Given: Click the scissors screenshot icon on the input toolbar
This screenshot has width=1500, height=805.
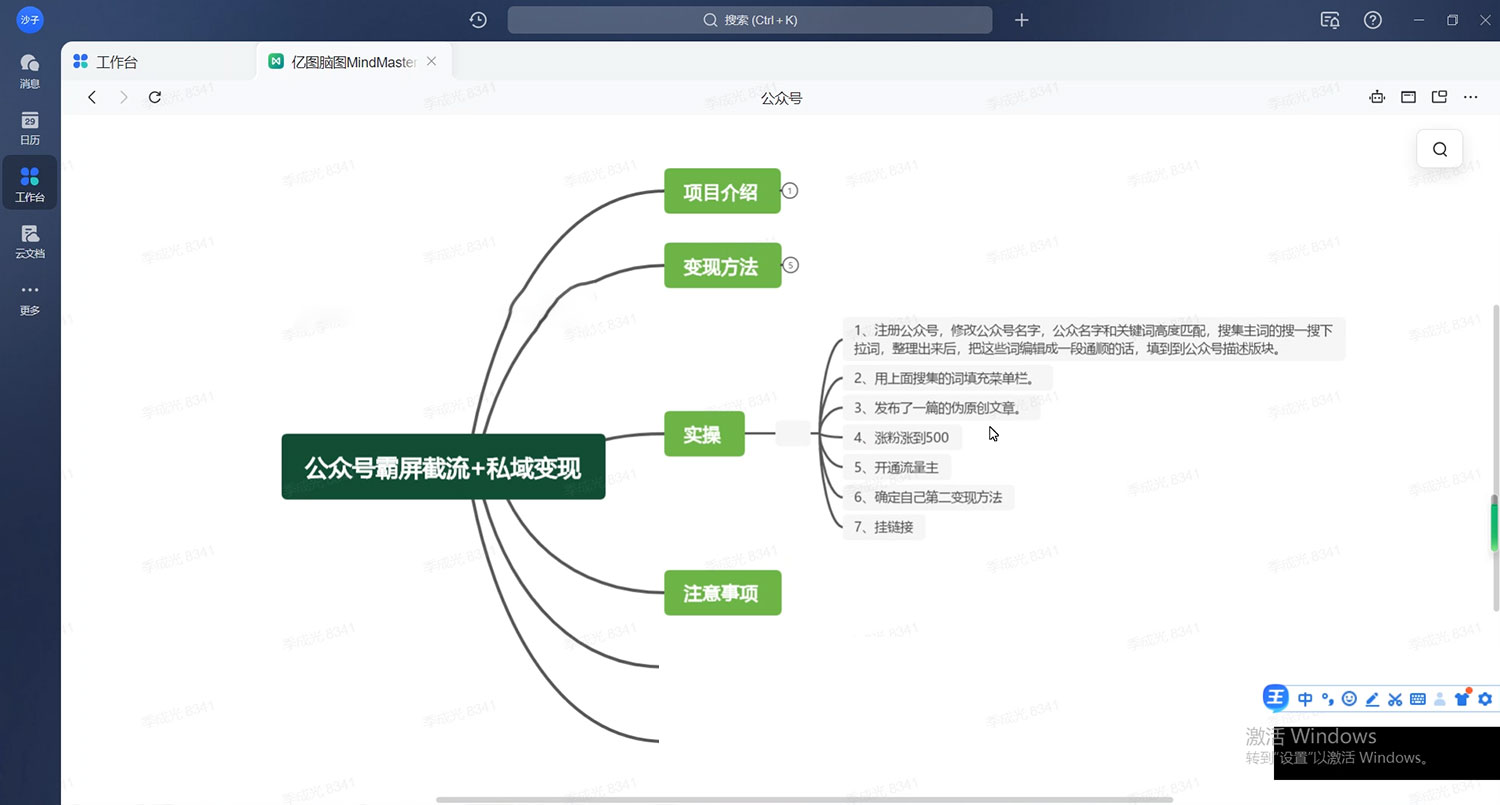Looking at the screenshot, I should (x=1395, y=699).
